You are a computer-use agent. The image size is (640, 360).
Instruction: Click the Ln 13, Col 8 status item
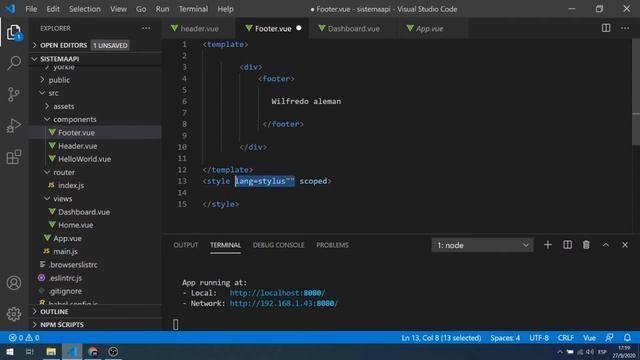tap(441, 338)
